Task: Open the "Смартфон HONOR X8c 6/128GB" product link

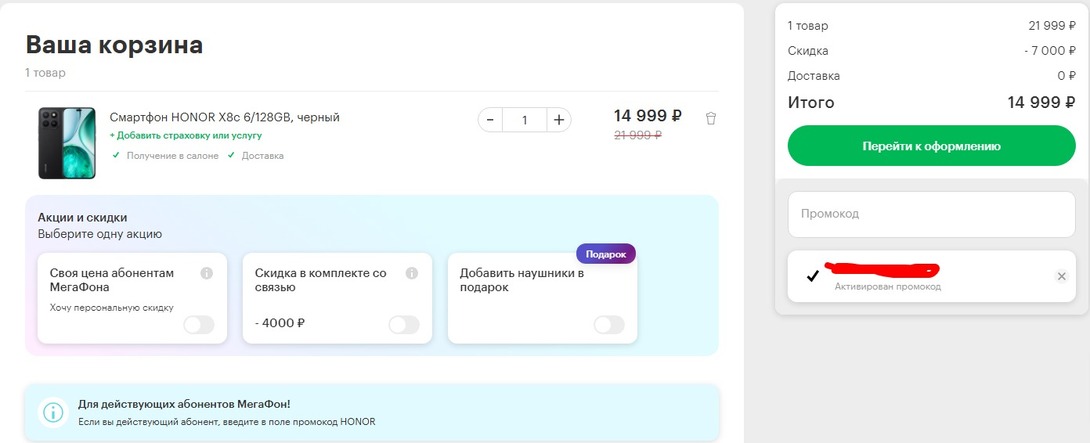Action: coord(225,117)
